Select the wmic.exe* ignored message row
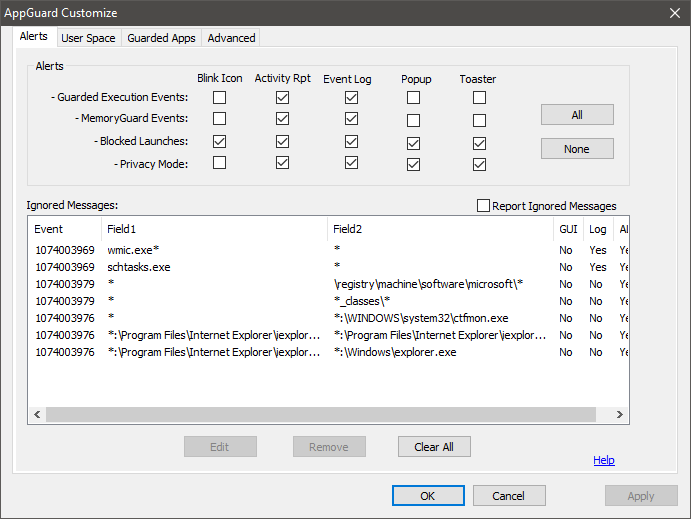This screenshot has width=691, height=519. [329, 250]
